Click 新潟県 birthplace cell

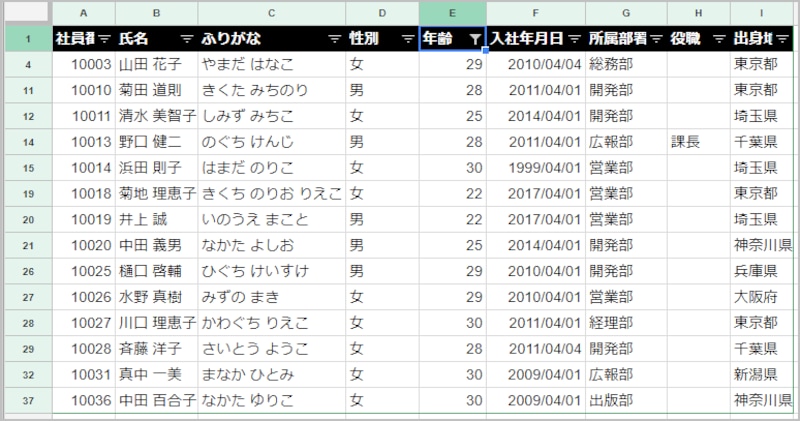tap(762, 375)
